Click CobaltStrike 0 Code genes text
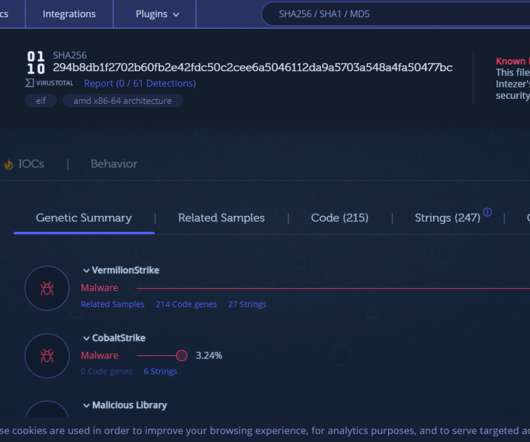Viewport: 530px width, 442px height. point(107,371)
